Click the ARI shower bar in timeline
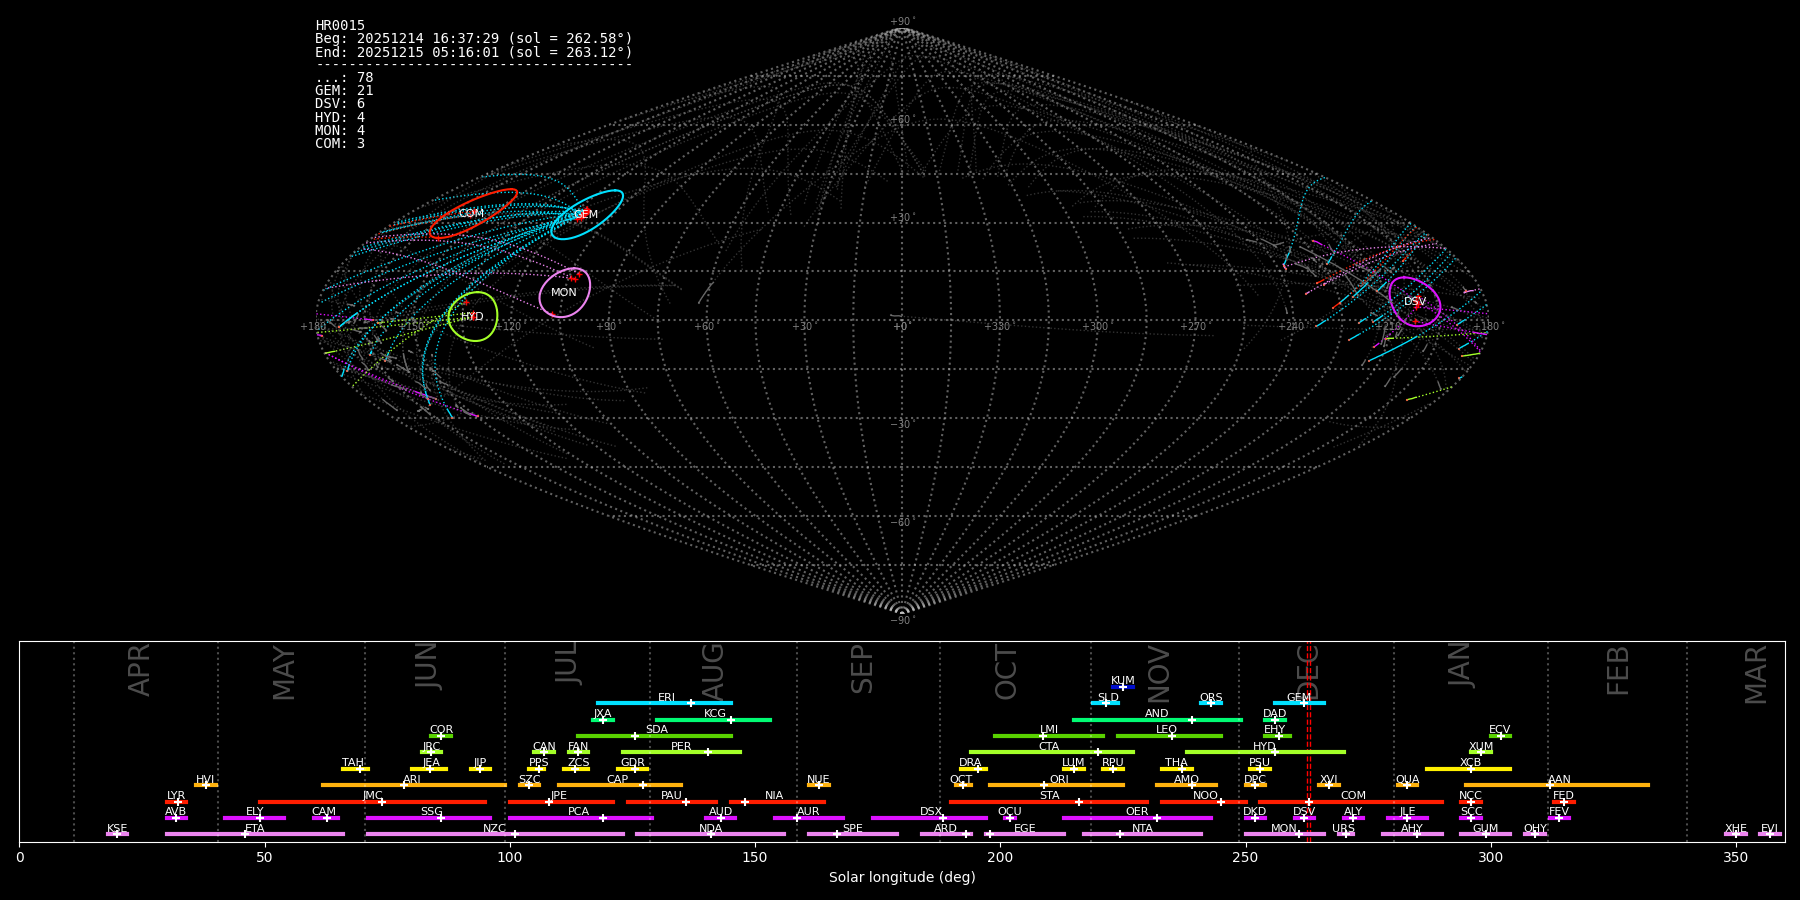 pos(414,785)
